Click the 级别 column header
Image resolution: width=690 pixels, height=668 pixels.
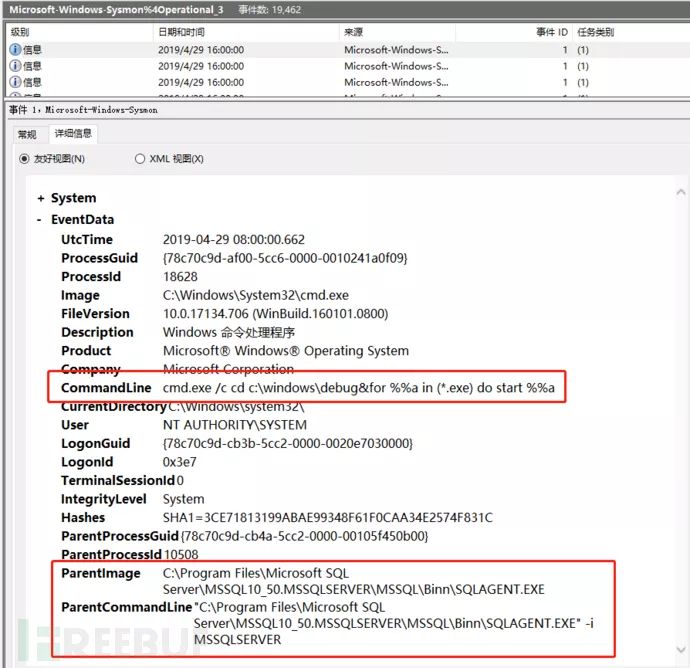[20, 32]
